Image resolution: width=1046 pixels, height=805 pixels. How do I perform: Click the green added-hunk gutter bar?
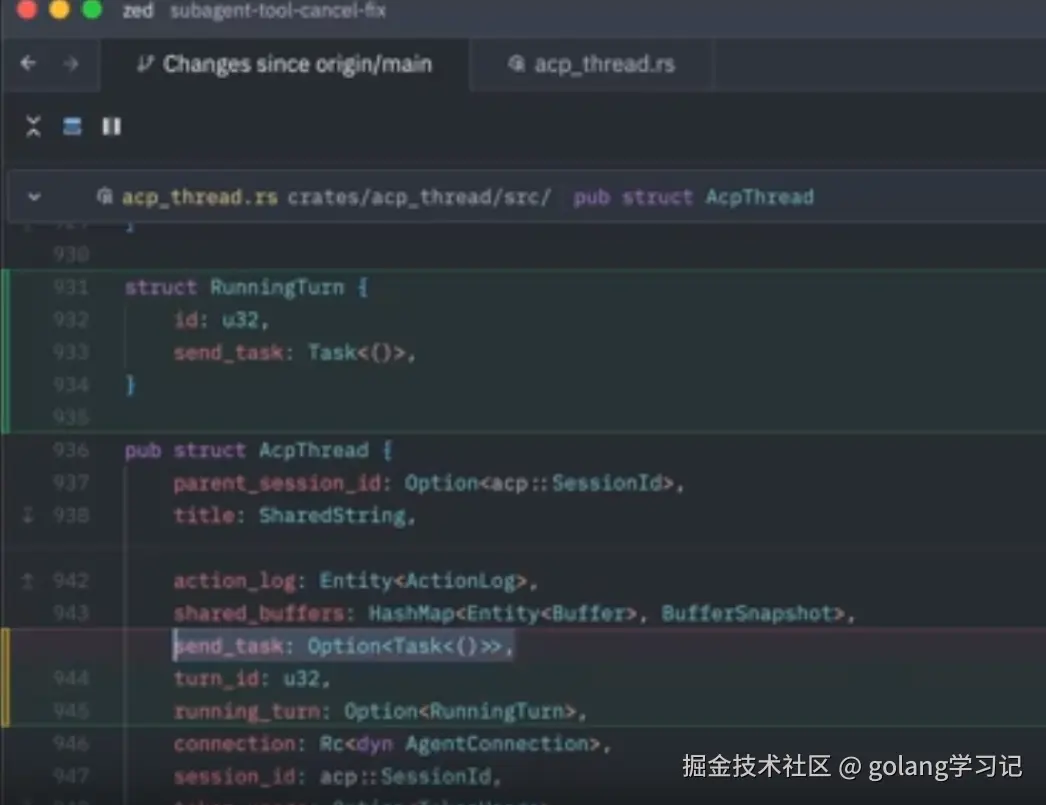pos(5,351)
